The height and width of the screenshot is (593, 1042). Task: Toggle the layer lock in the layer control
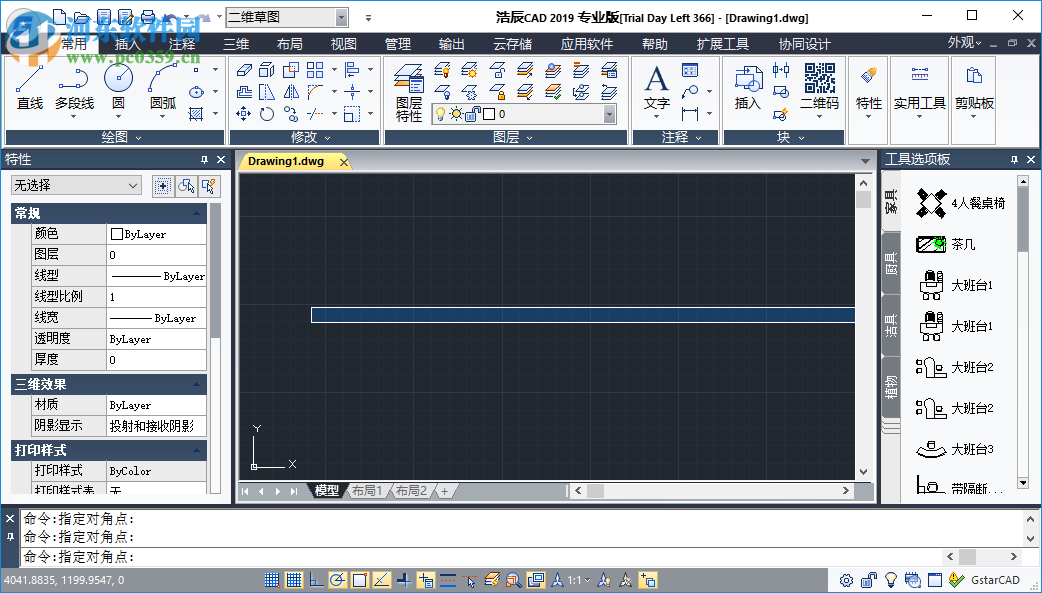point(470,114)
